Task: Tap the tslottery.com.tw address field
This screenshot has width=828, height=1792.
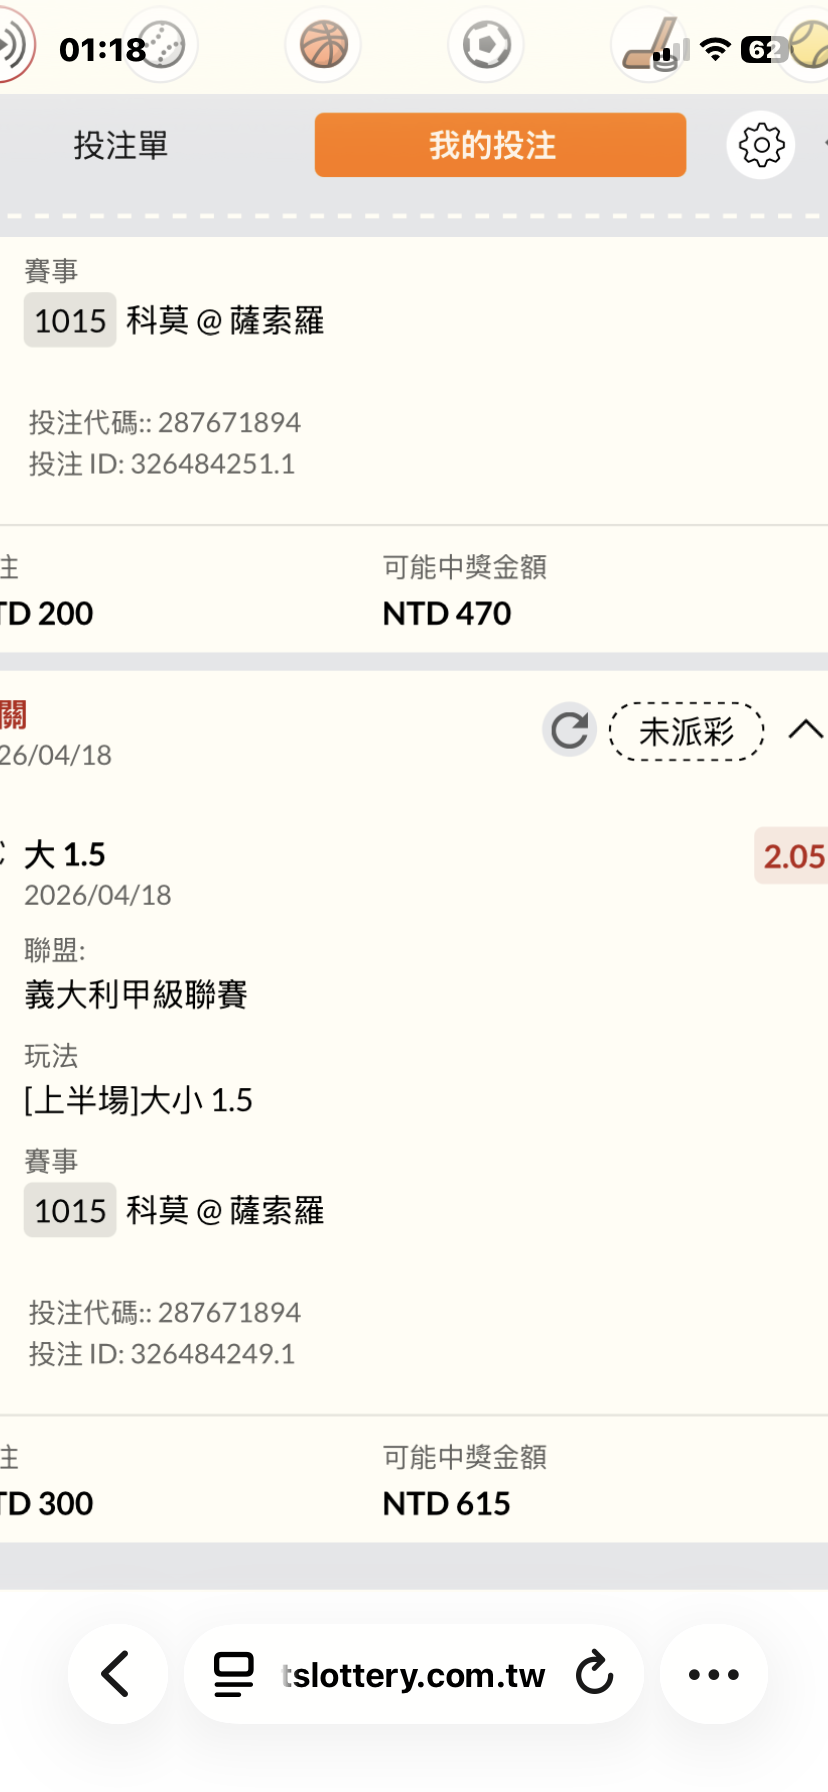Action: click(x=412, y=1675)
